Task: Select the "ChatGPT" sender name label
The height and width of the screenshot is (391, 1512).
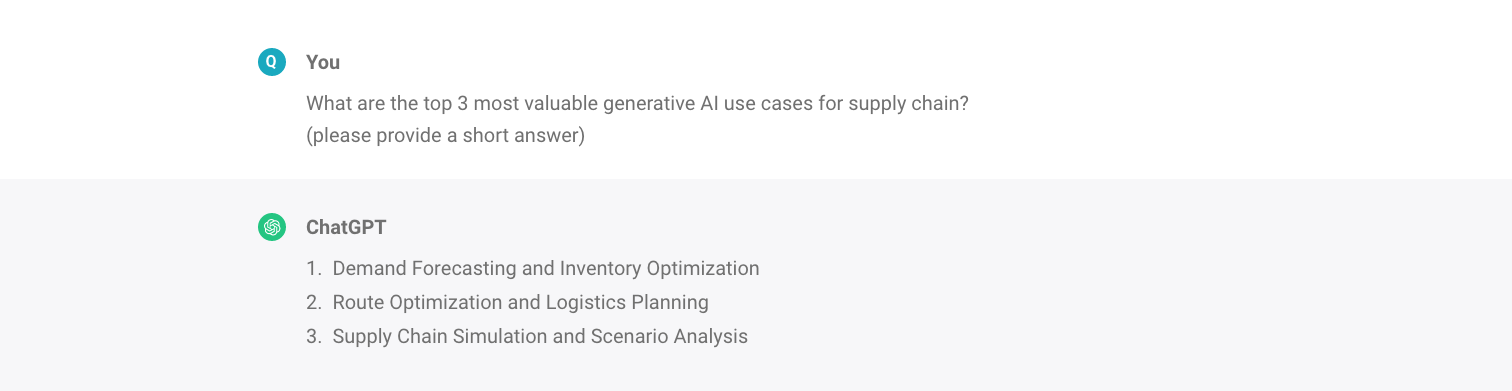Action: click(x=346, y=227)
